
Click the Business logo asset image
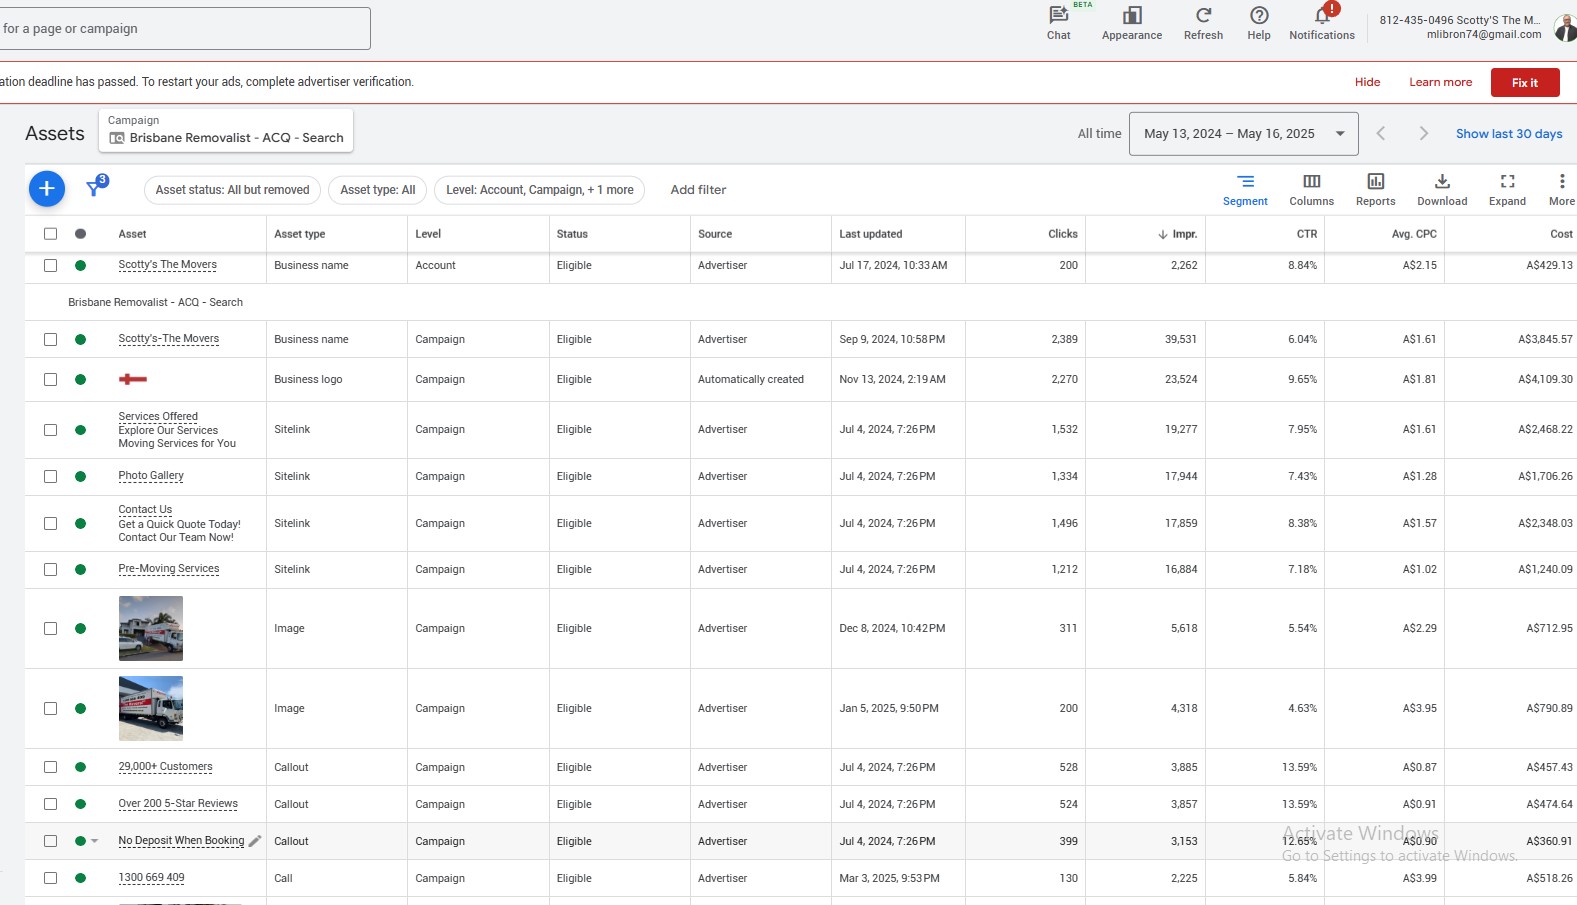tap(133, 379)
